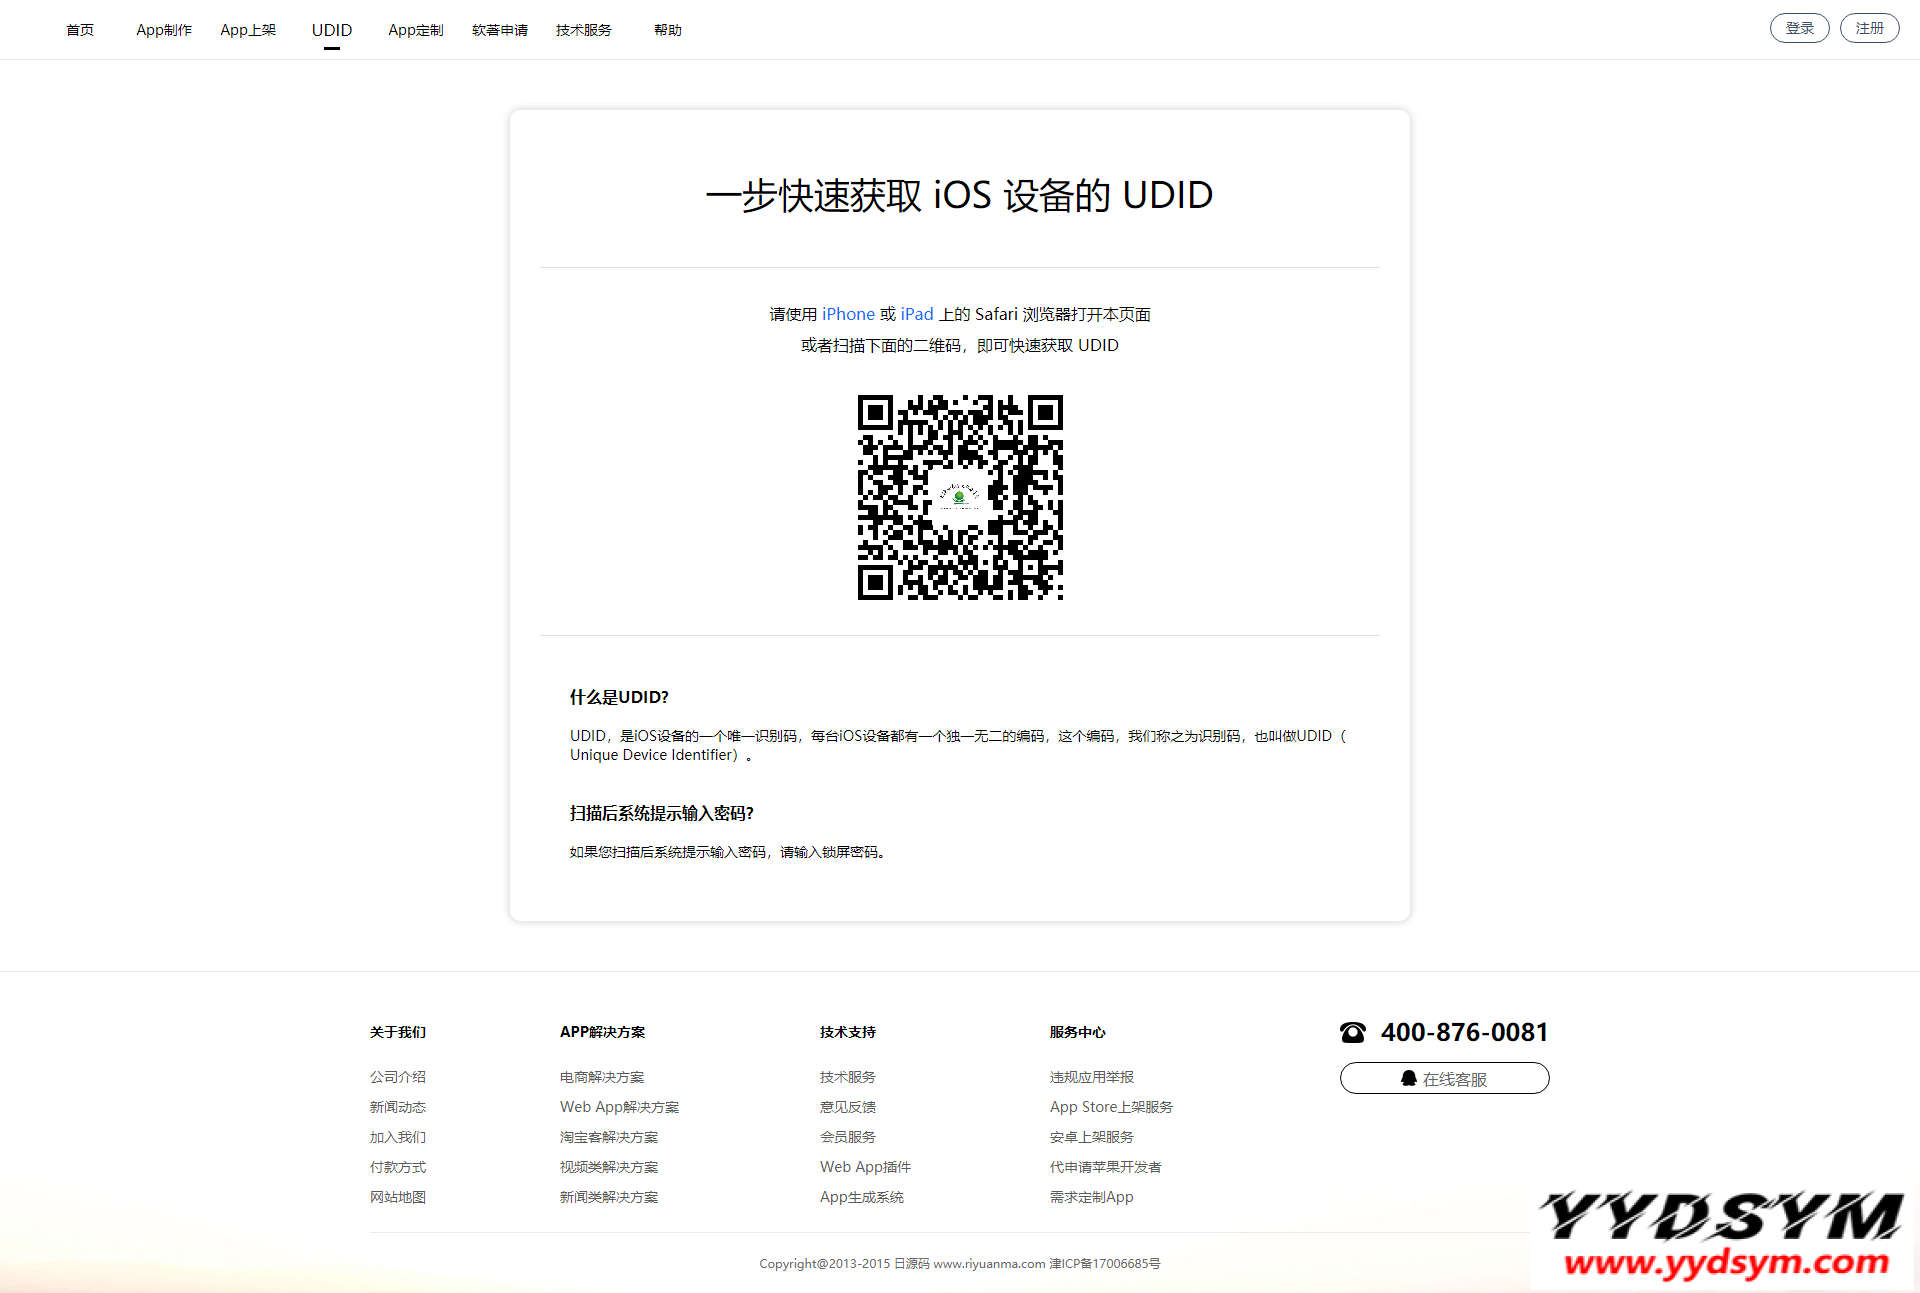Click the Web App插件 footer link

865,1167
